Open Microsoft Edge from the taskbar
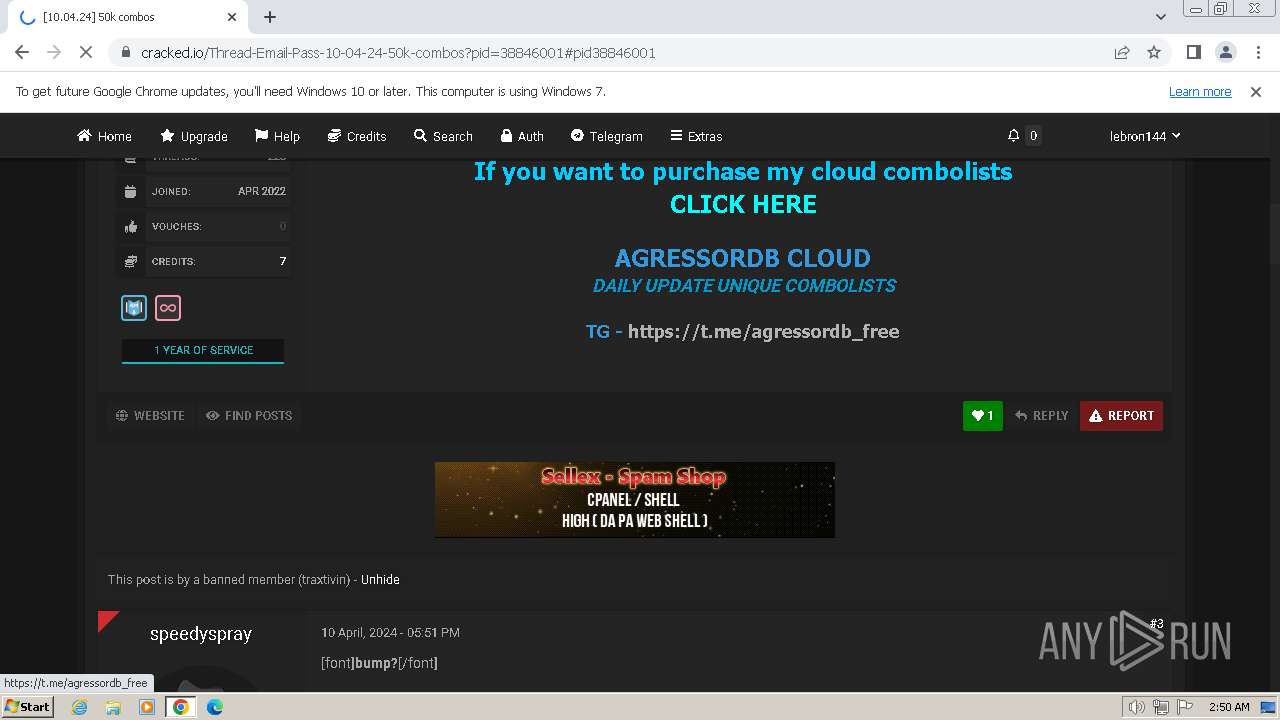This screenshot has width=1280, height=720. tap(215, 707)
